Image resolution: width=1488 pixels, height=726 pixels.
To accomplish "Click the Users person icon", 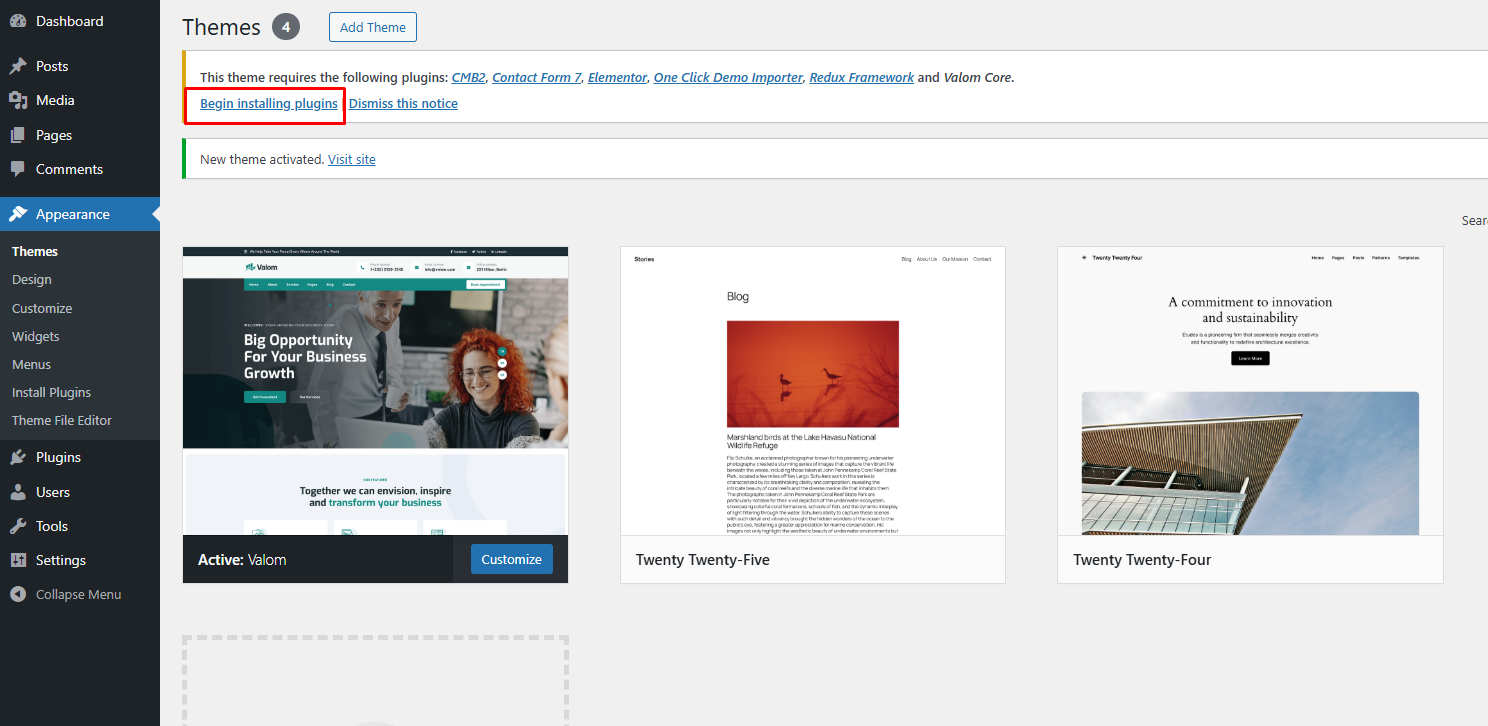I will click(18, 492).
